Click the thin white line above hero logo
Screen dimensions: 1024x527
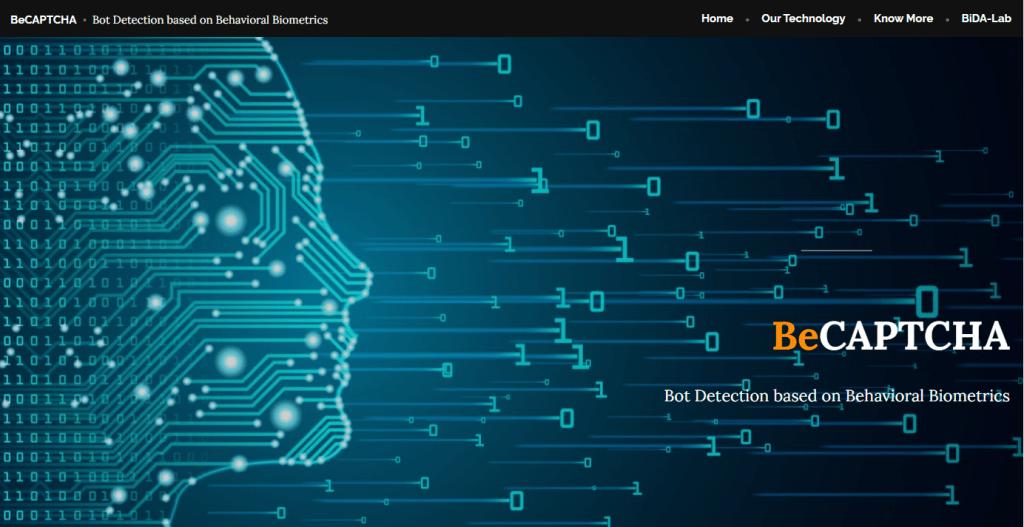coord(836,250)
